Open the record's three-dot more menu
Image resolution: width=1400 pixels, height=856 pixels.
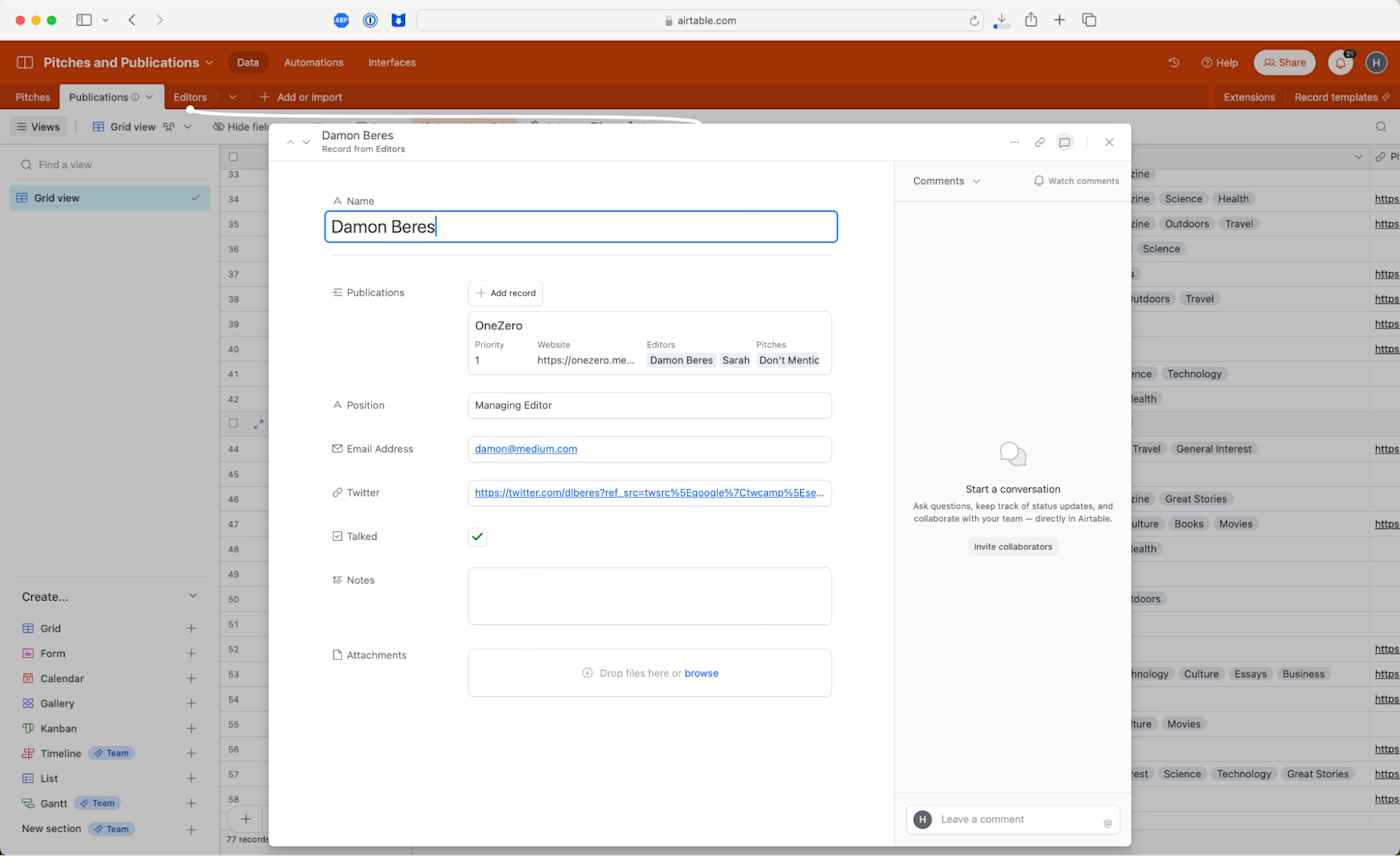point(1015,142)
